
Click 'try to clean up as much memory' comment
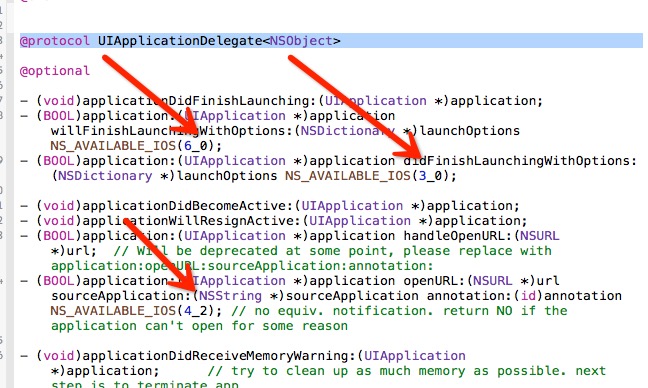406,371
